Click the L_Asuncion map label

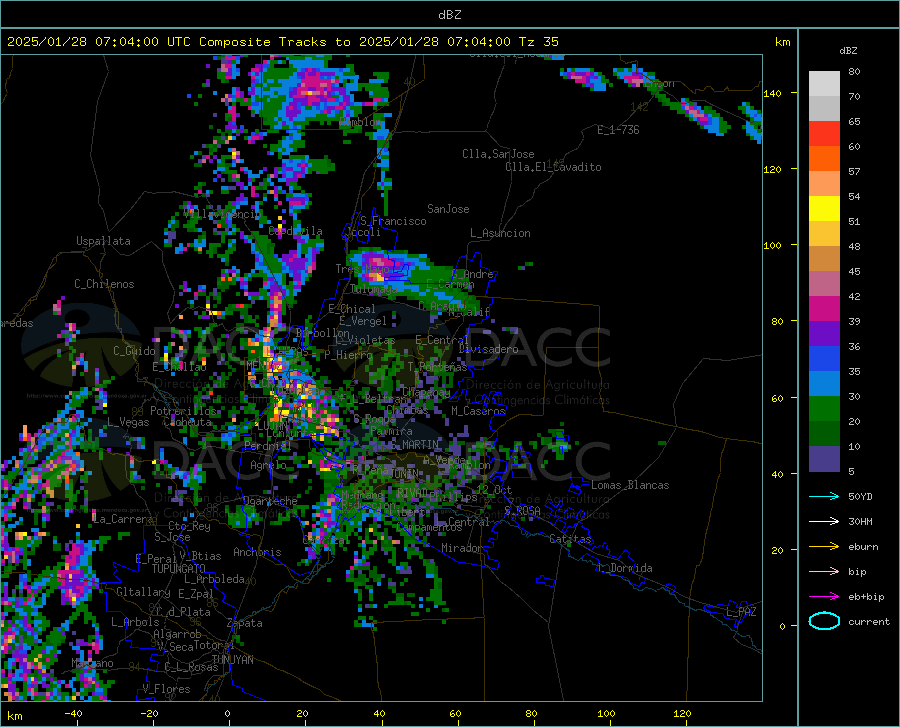(500, 233)
